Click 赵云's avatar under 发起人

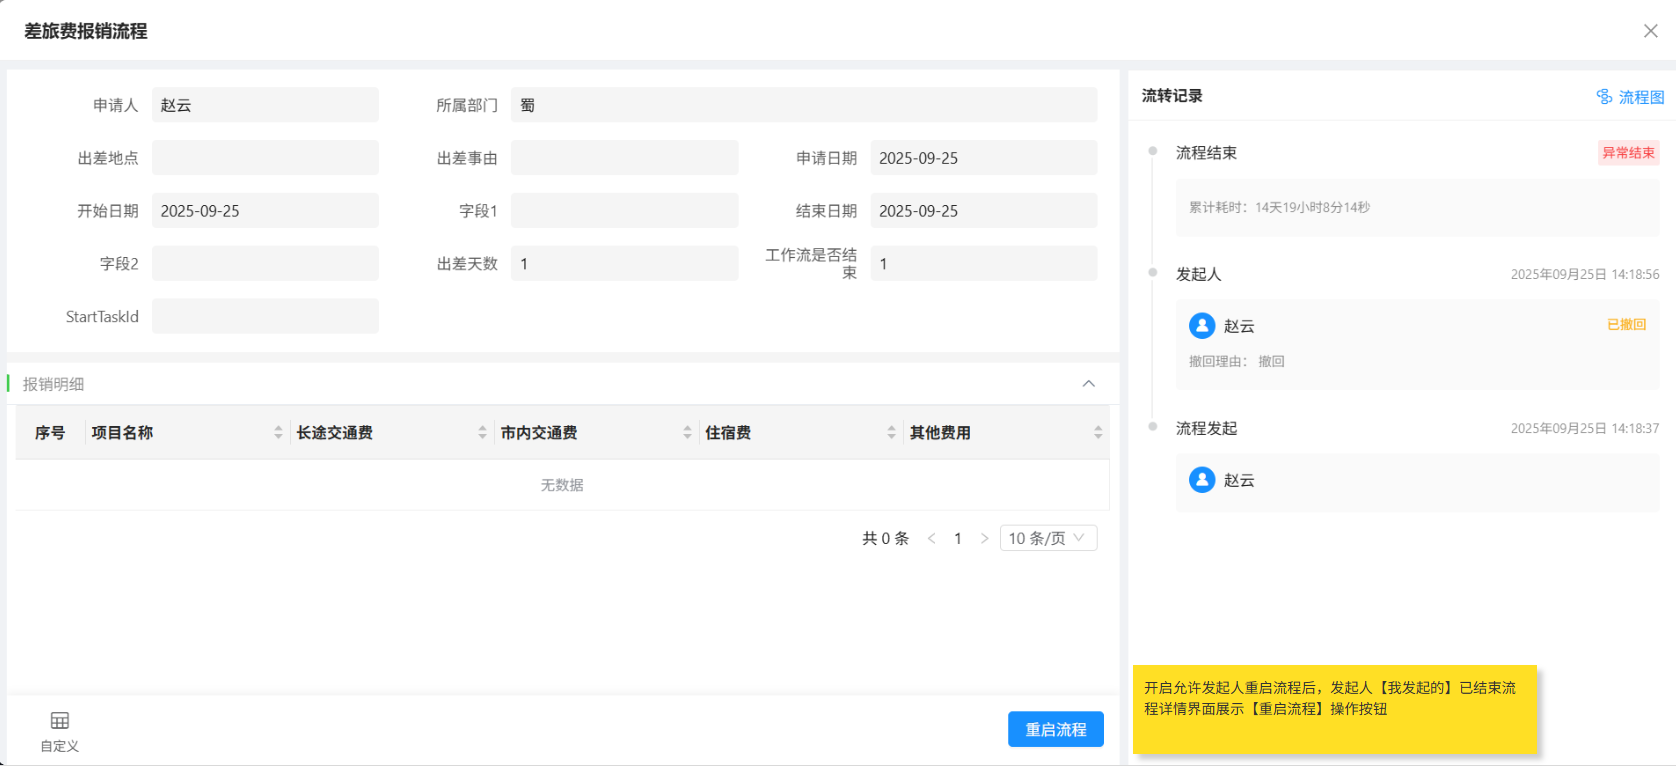point(1202,326)
